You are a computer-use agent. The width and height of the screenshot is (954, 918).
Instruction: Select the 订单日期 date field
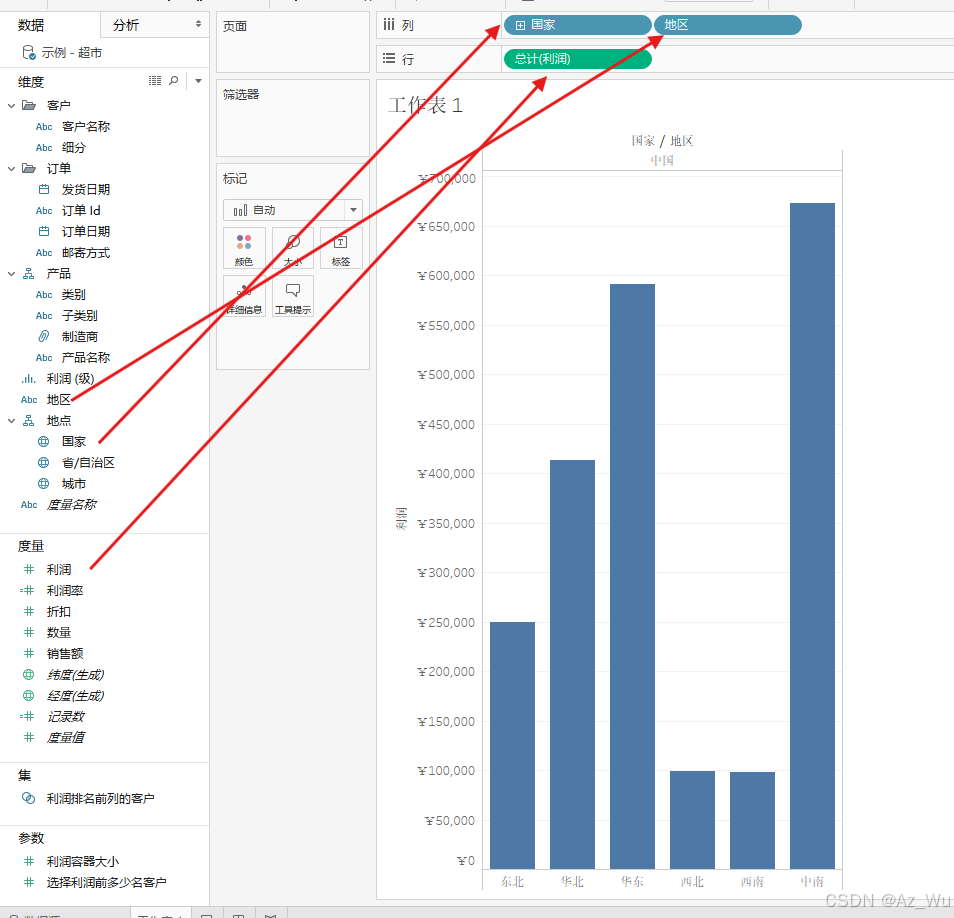tap(86, 232)
